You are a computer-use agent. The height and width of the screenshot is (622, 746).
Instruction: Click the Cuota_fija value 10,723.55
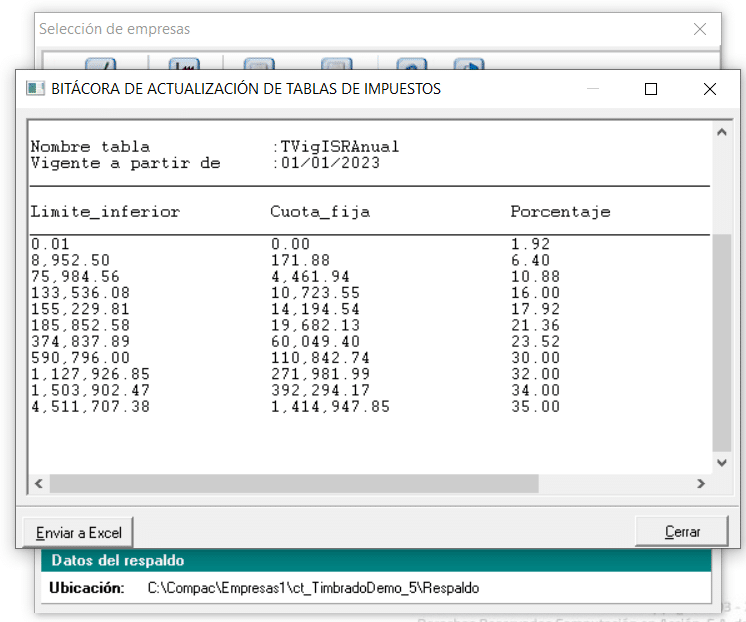pyautogui.click(x=315, y=293)
